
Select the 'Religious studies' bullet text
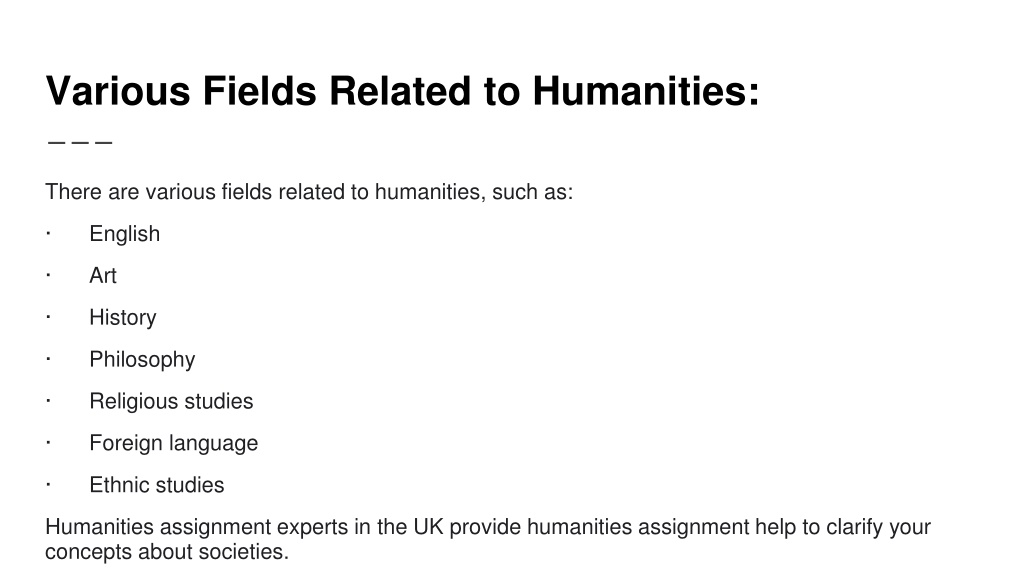click(x=171, y=401)
